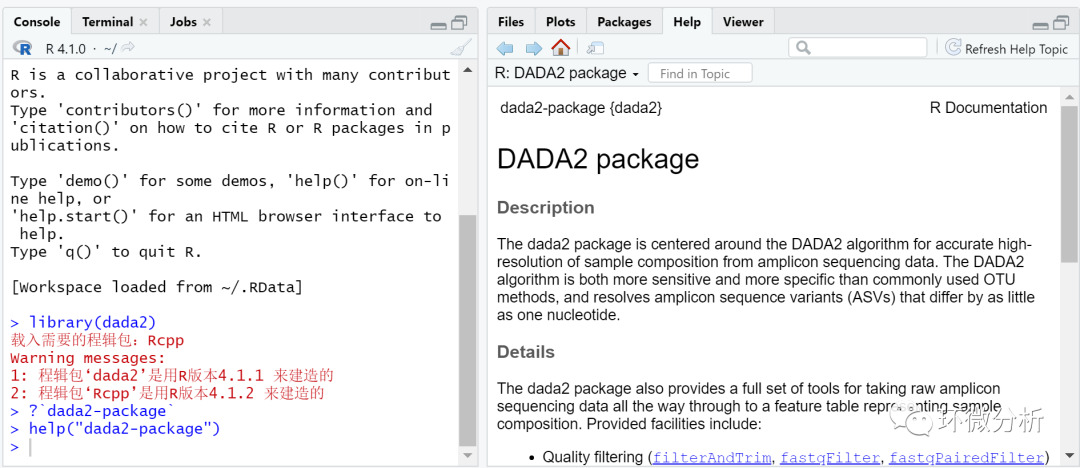1080x468 pixels.
Task: Open the working directory arrow in the console
Action: (x=128, y=48)
